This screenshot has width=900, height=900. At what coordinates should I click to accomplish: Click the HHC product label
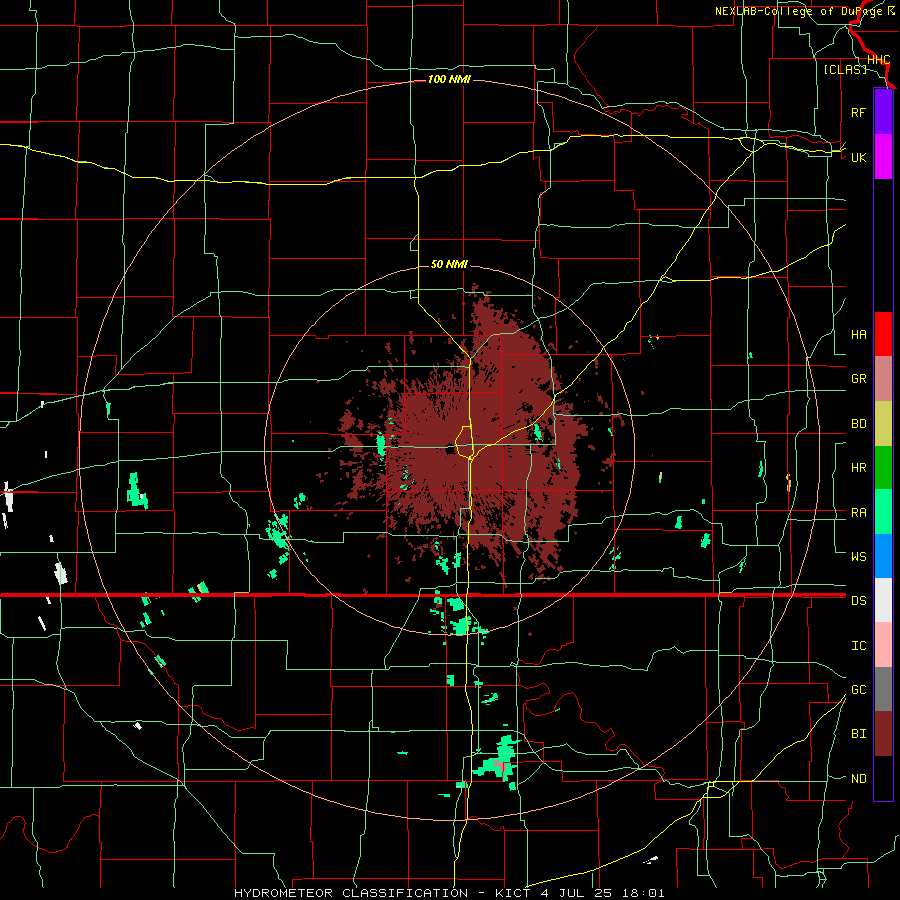point(878,60)
